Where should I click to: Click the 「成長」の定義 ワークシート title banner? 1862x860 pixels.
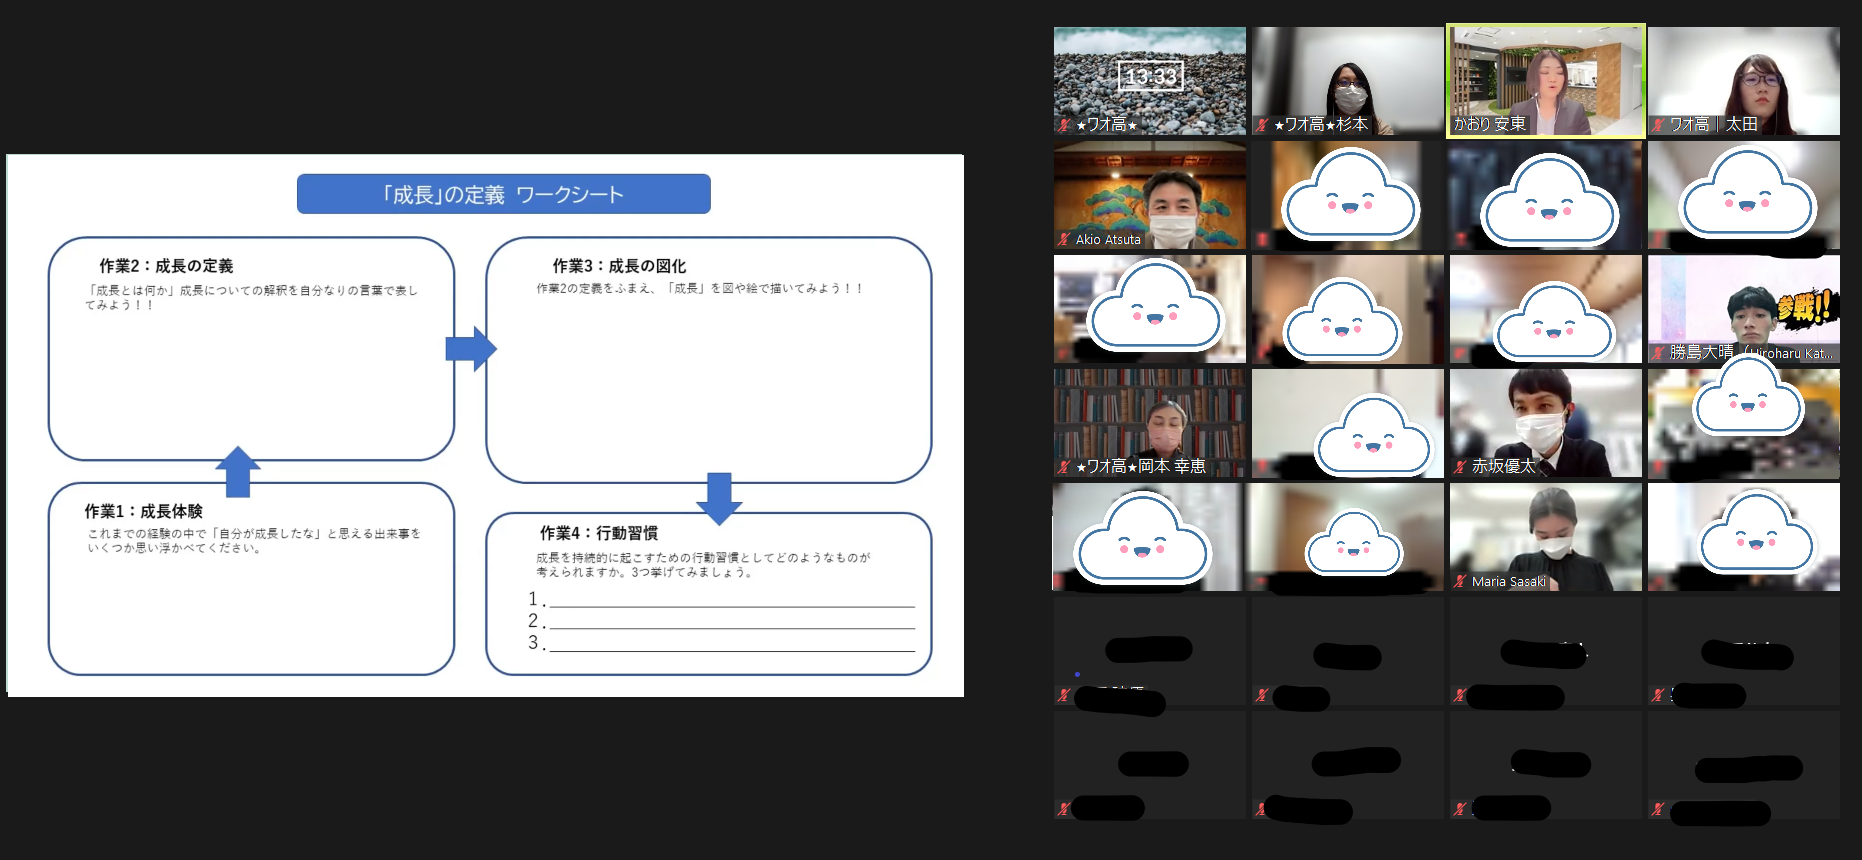point(503,194)
